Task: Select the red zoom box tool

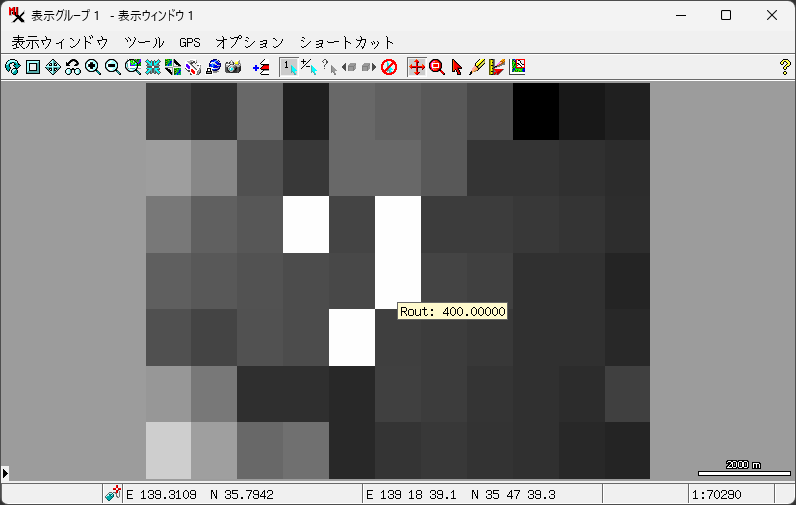Action: coord(437,67)
